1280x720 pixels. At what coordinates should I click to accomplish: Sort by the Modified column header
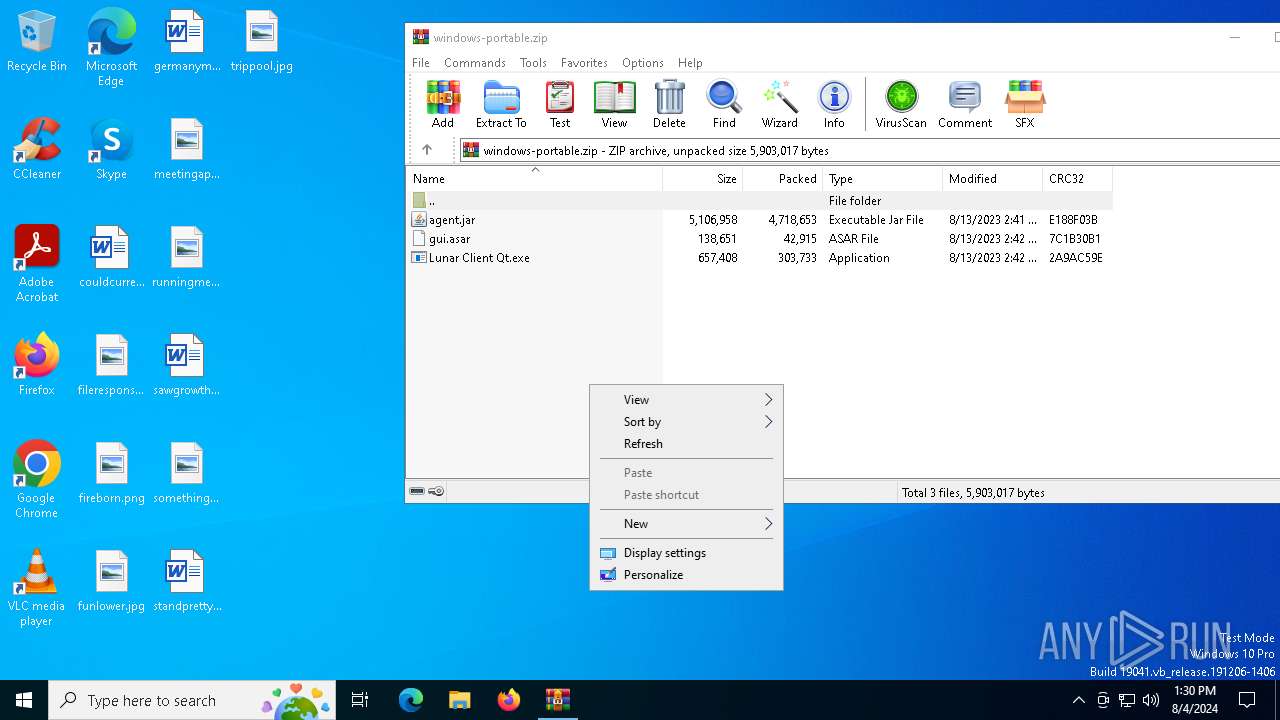pyautogui.click(x=992, y=178)
